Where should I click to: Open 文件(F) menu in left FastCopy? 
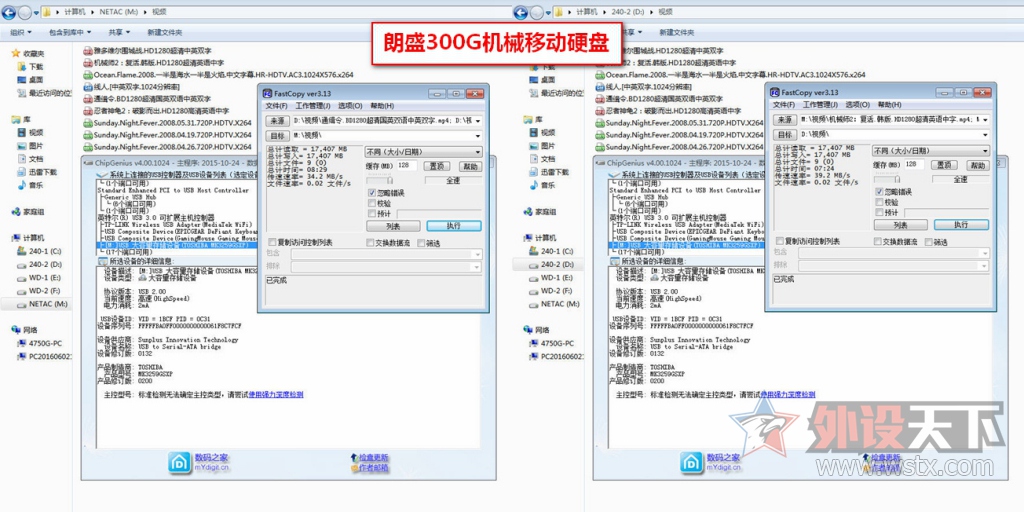click(x=277, y=106)
